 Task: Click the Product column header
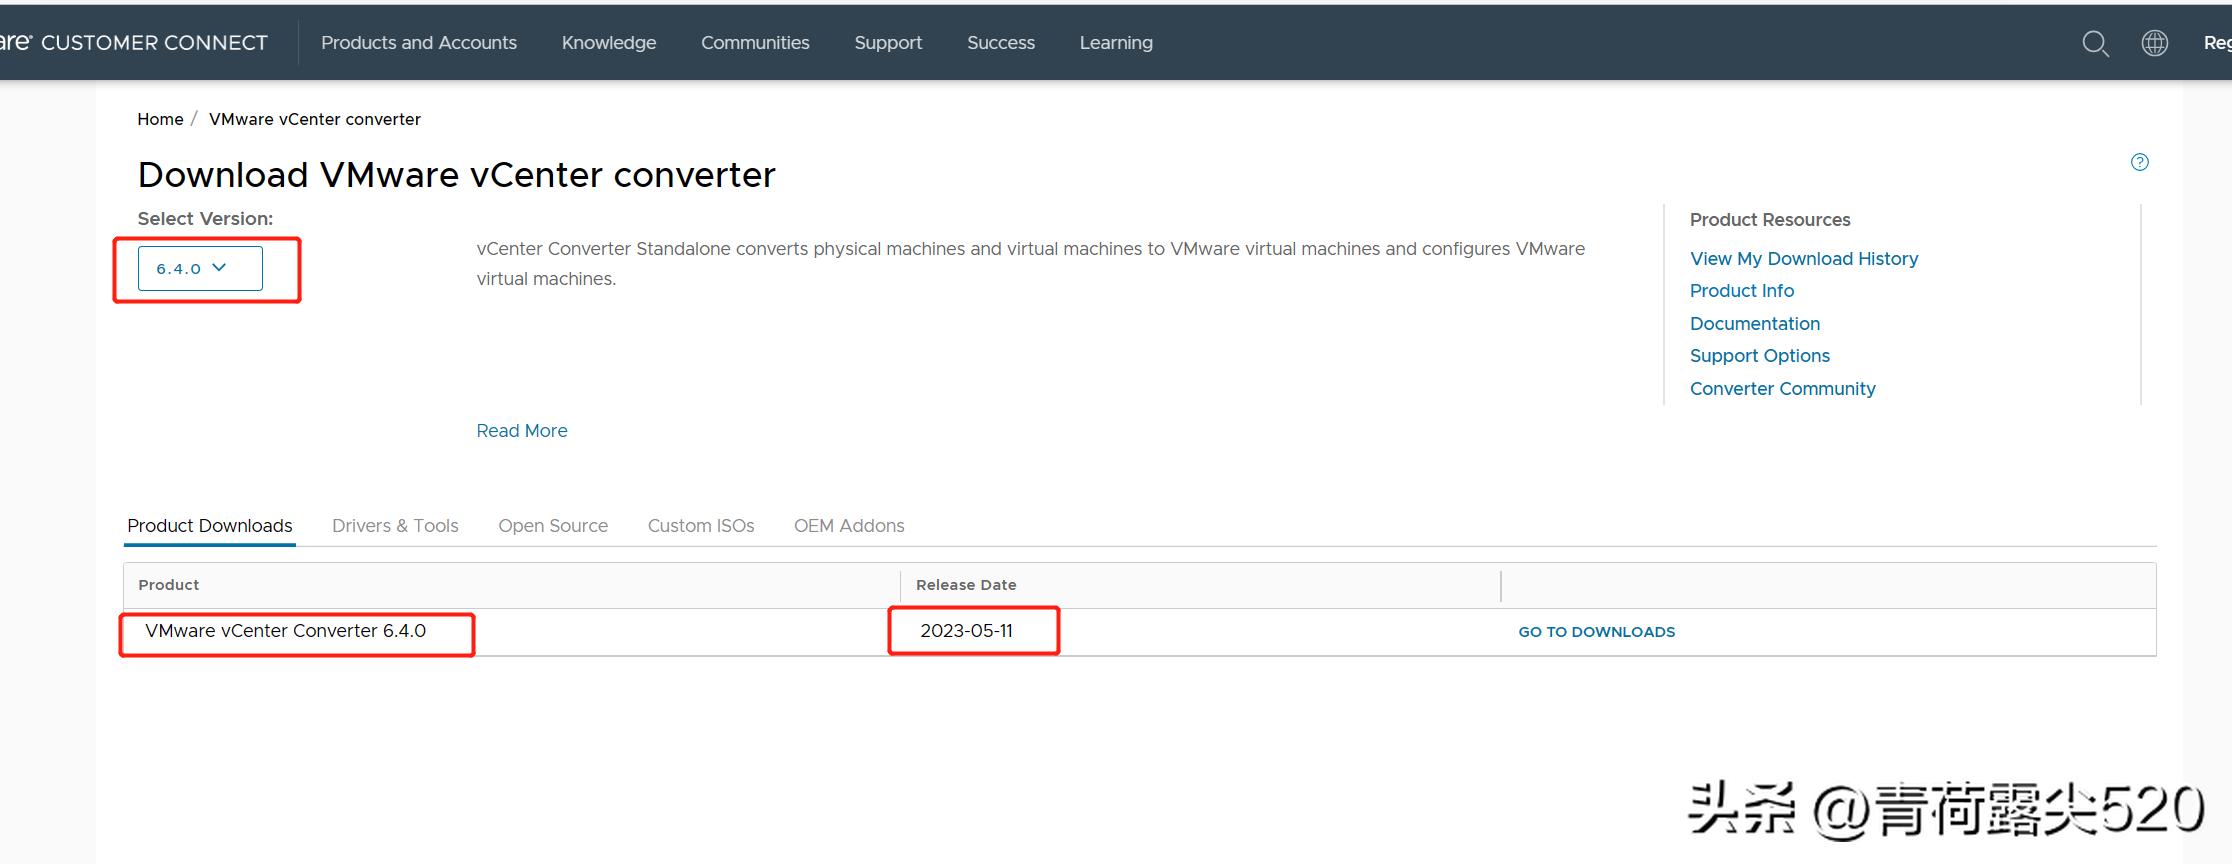point(169,585)
